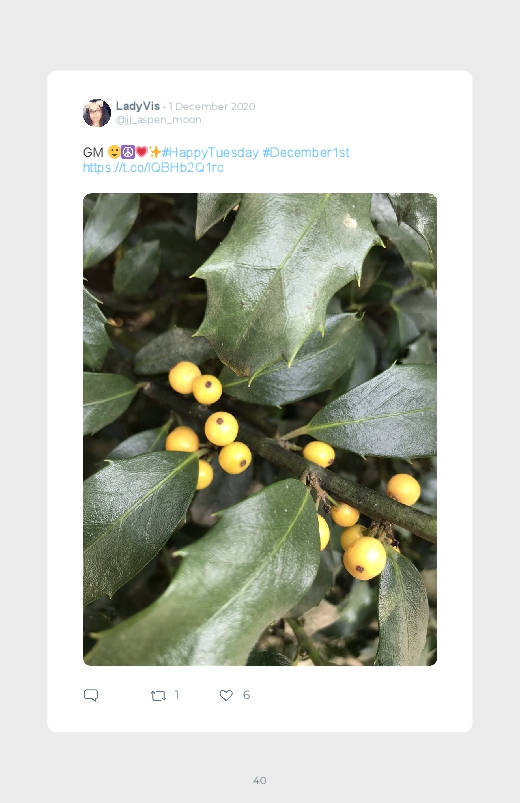Open LadyVis profile avatar picture
520x803 pixels.
97,113
